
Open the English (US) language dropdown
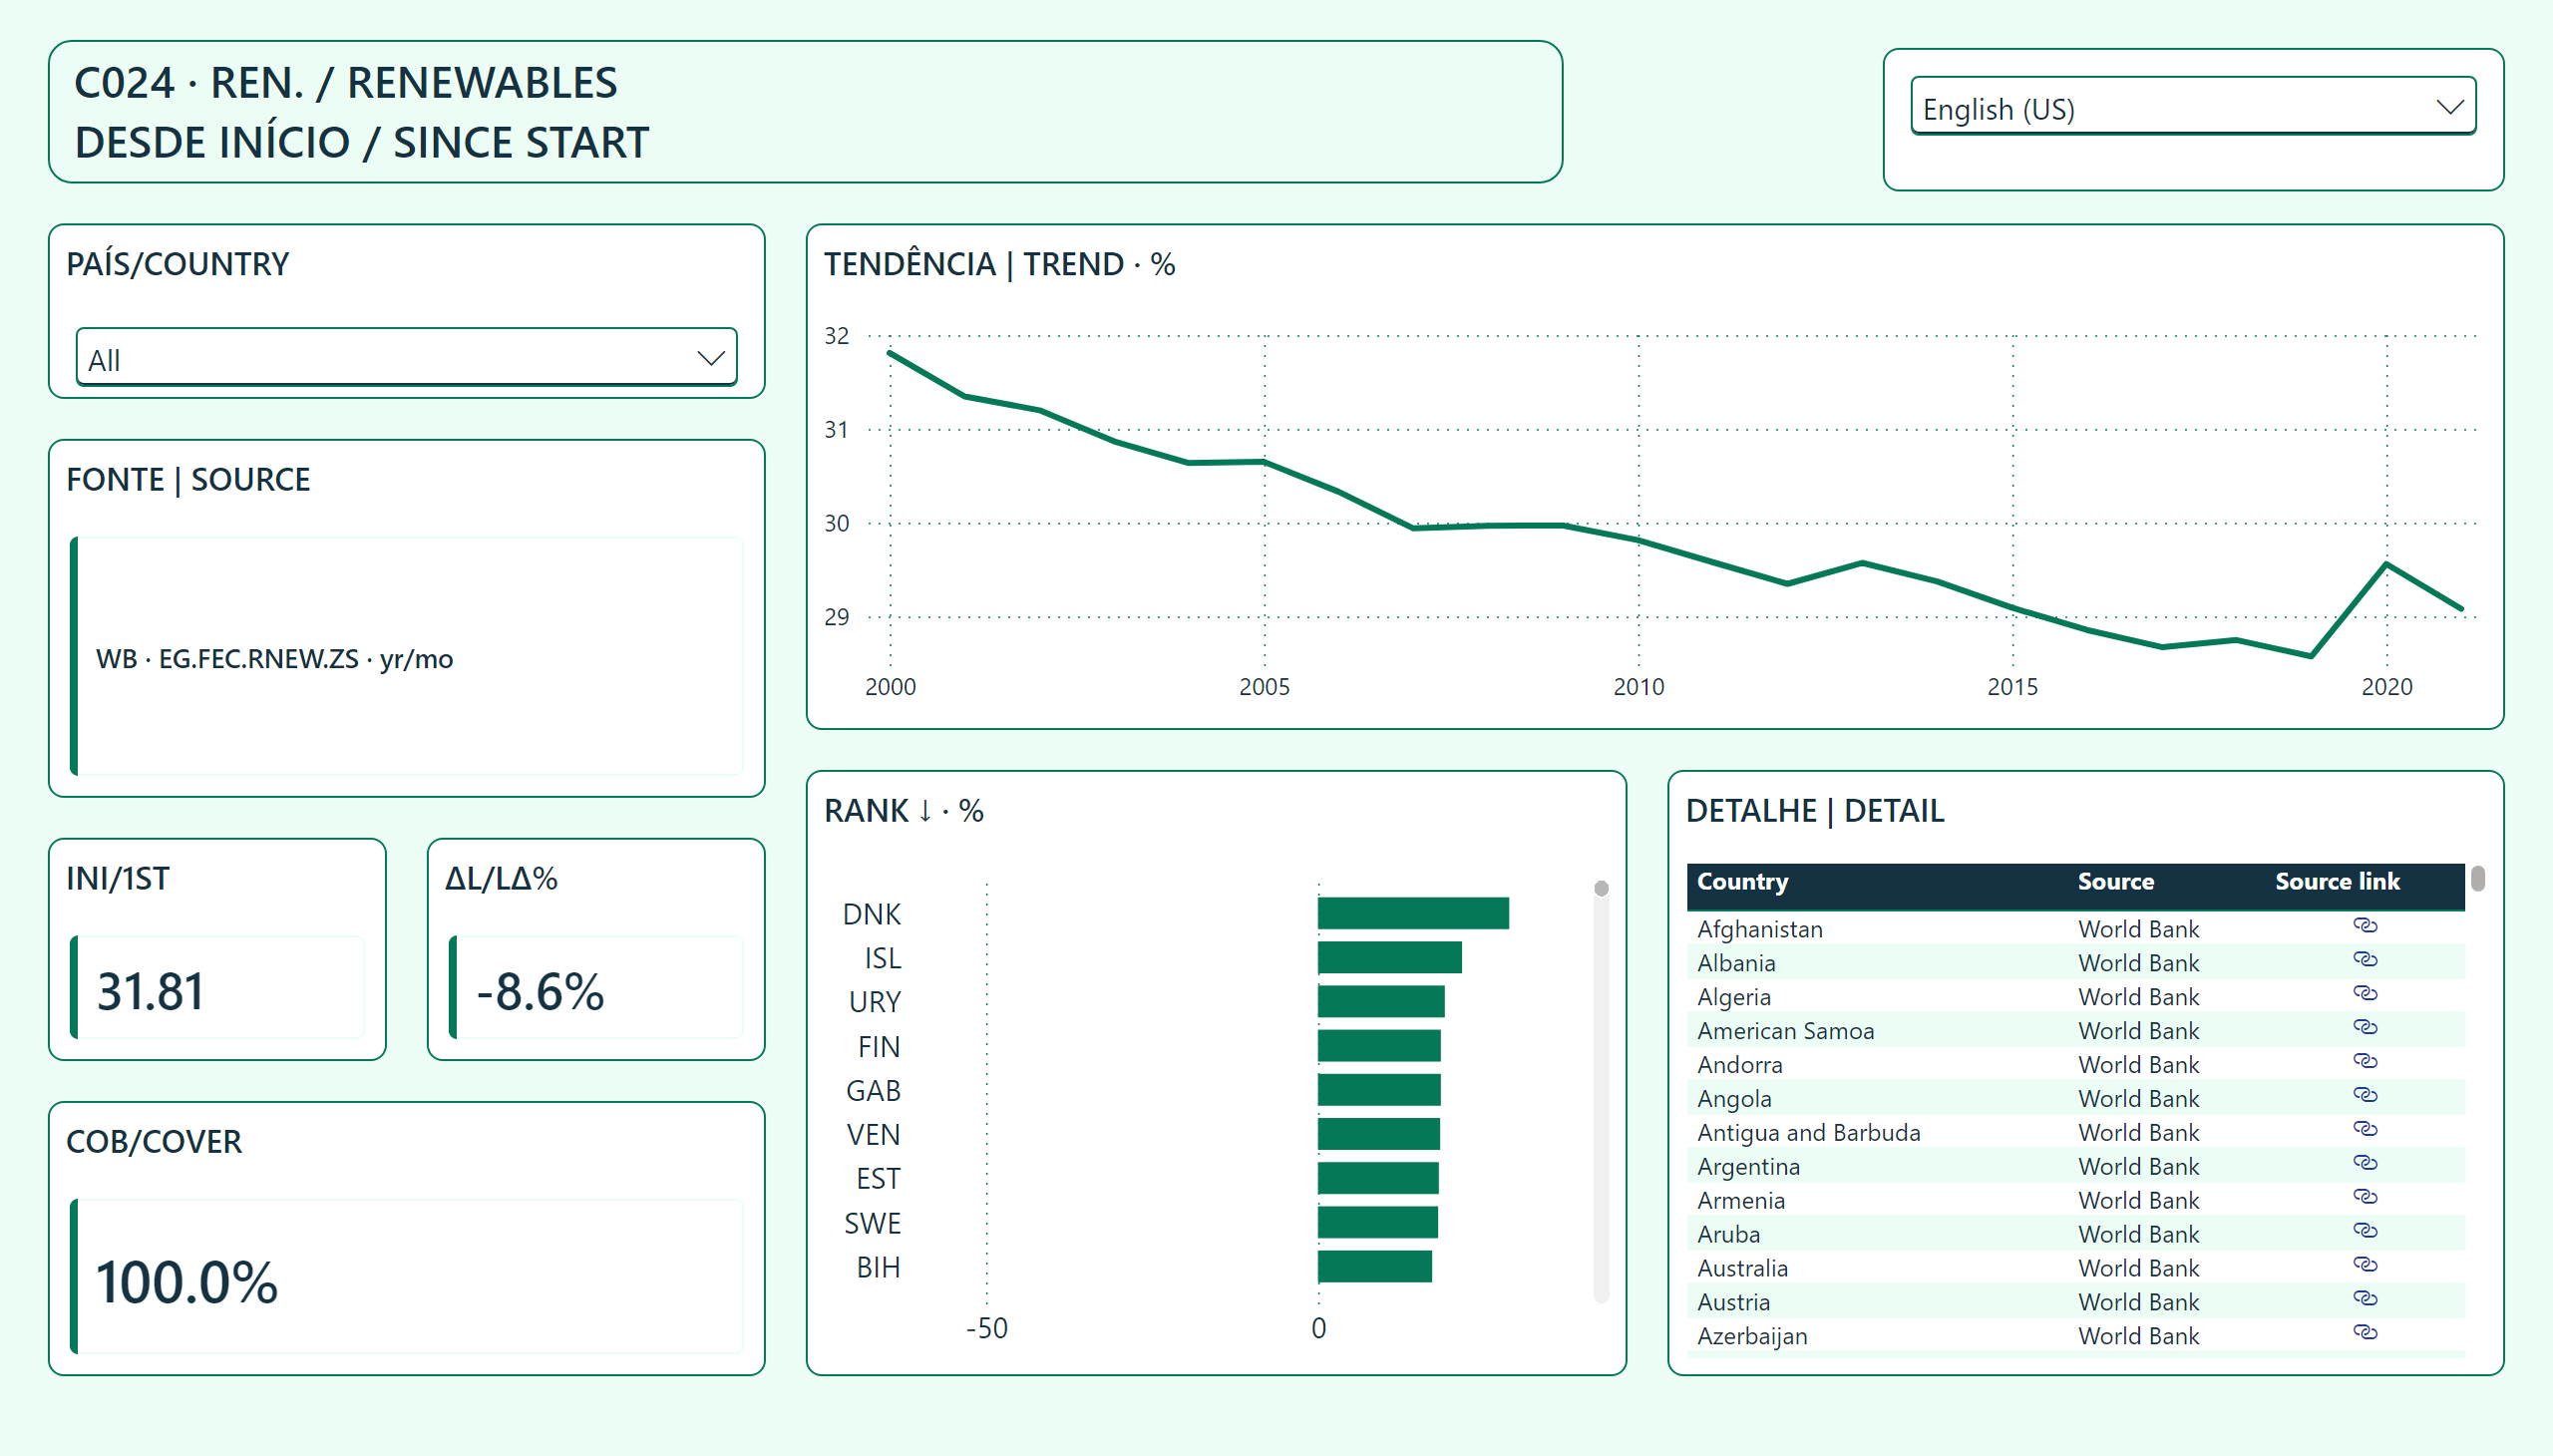[x=2192, y=106]
